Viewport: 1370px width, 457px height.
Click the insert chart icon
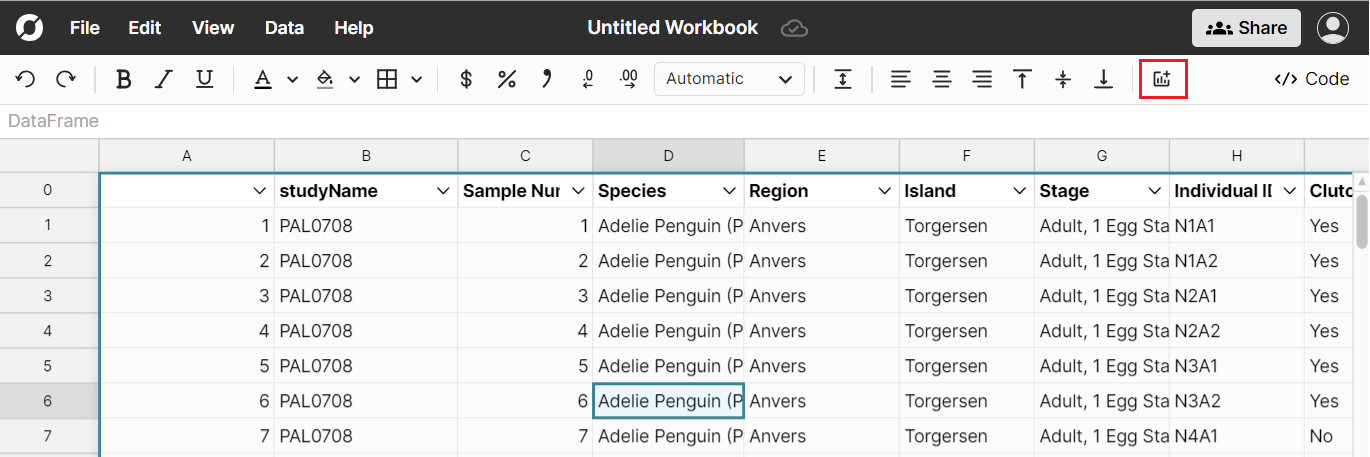coord(1162,79)
